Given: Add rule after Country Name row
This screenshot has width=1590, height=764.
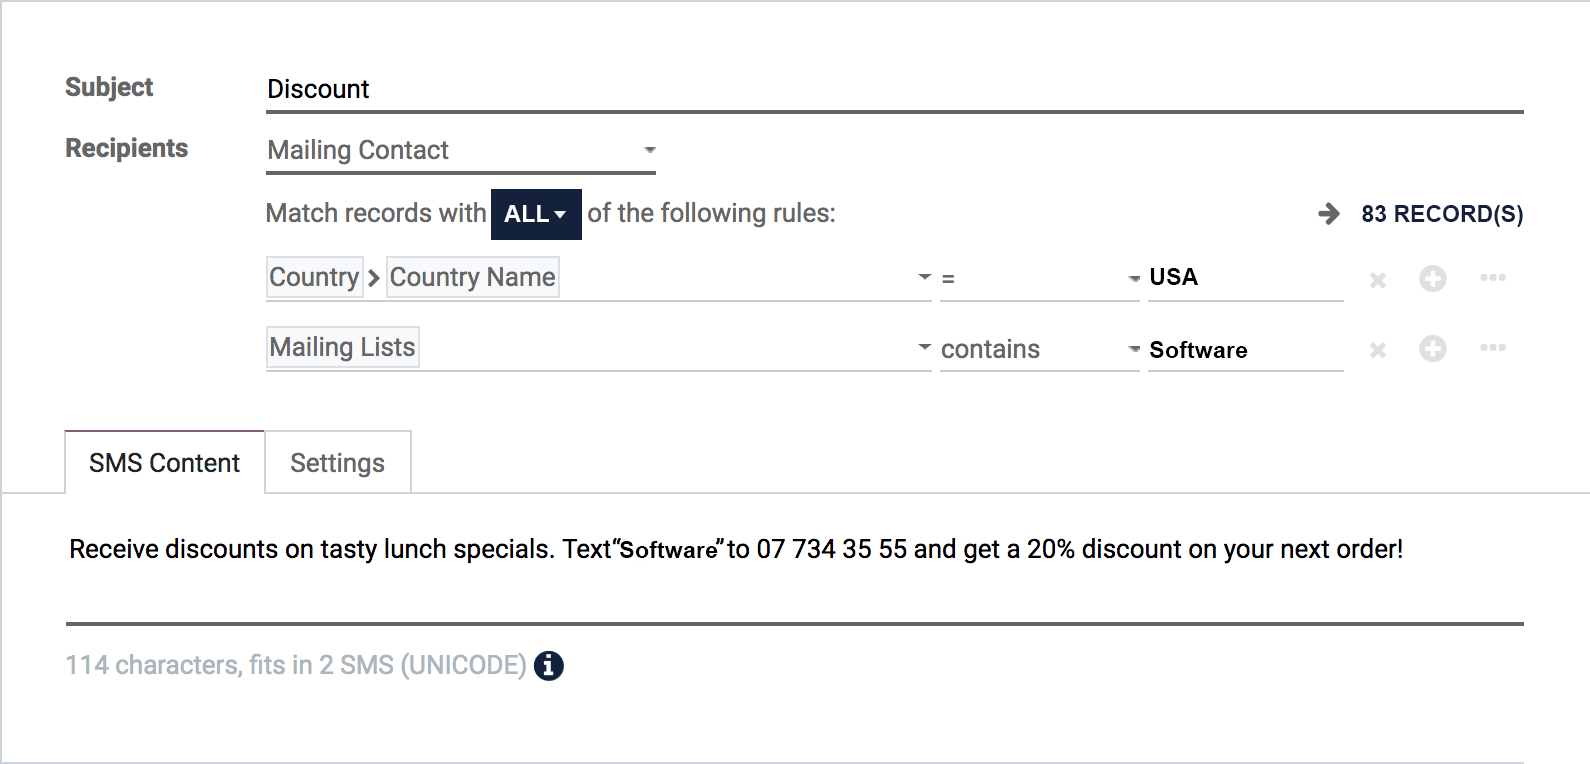Looking at the screenshot, I should [x=1433, y=279].
